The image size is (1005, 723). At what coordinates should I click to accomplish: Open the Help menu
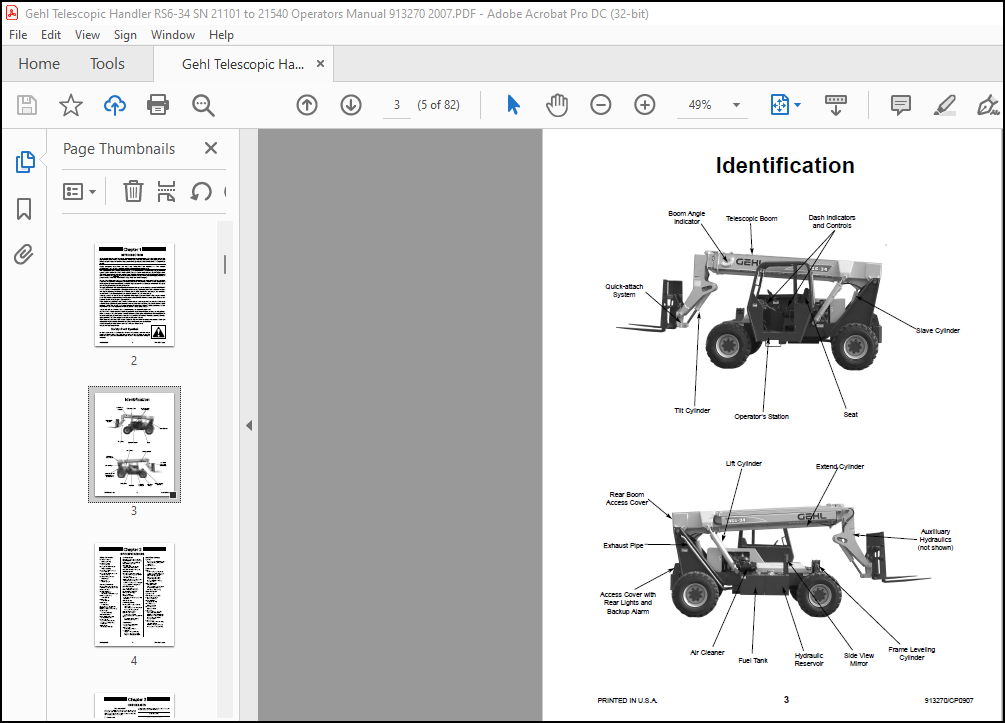click(x=221, y=35)
